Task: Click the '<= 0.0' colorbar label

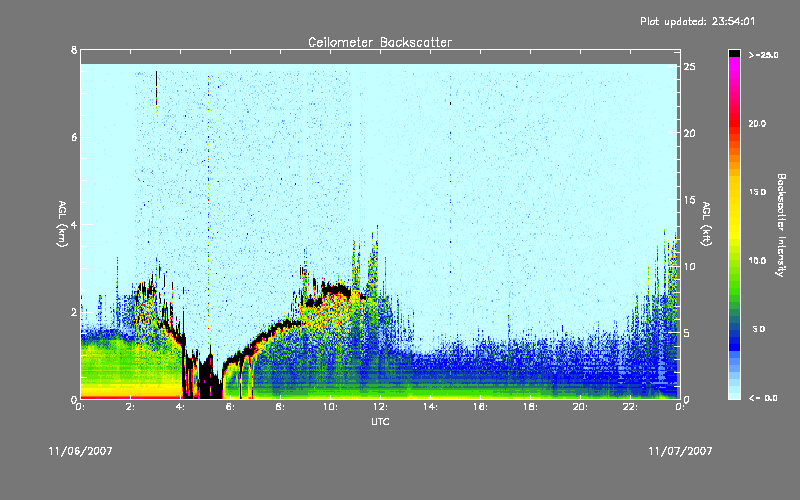Action: pyautogui.click(x=763, y=398)
